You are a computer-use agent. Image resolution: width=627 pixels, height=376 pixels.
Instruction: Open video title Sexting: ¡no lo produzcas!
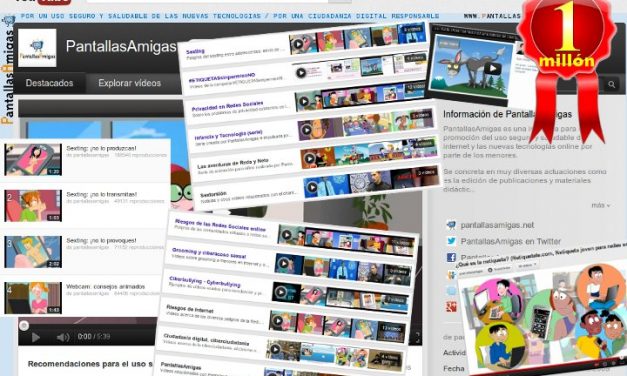click(101, 148)
